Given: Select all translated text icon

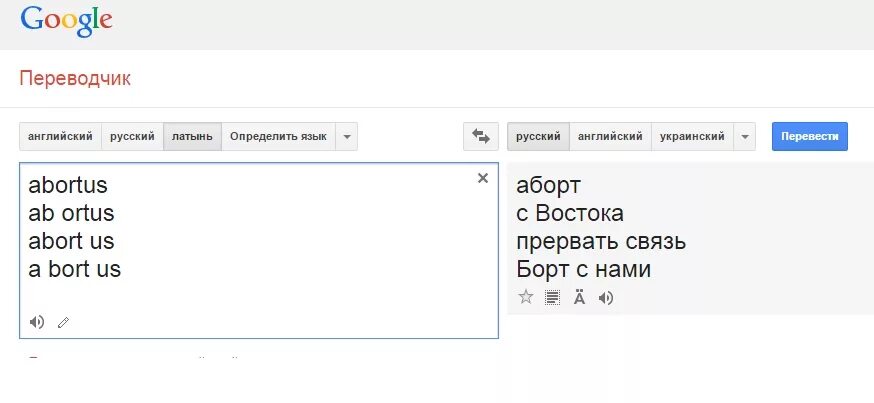Looking at the screenshot, I should [552, 297].
